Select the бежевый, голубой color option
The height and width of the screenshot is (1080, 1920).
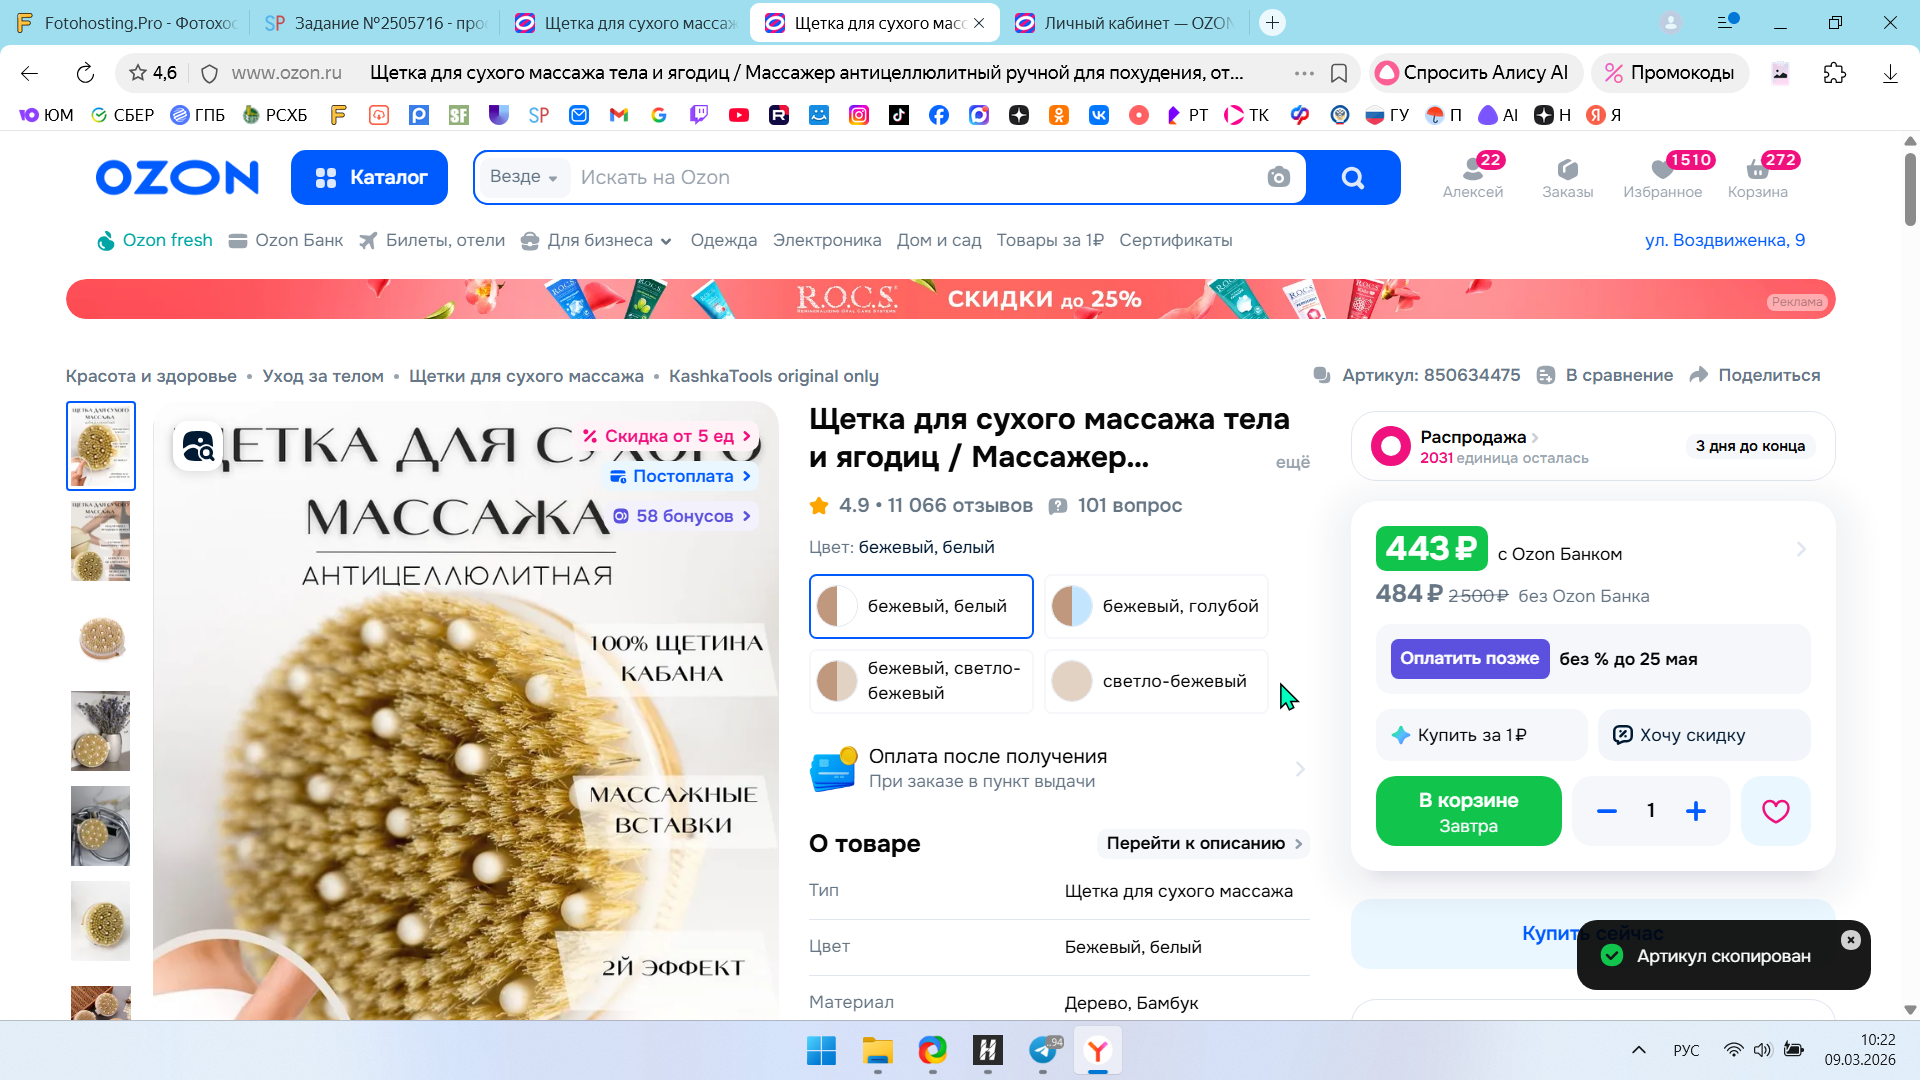(1156, 606)
